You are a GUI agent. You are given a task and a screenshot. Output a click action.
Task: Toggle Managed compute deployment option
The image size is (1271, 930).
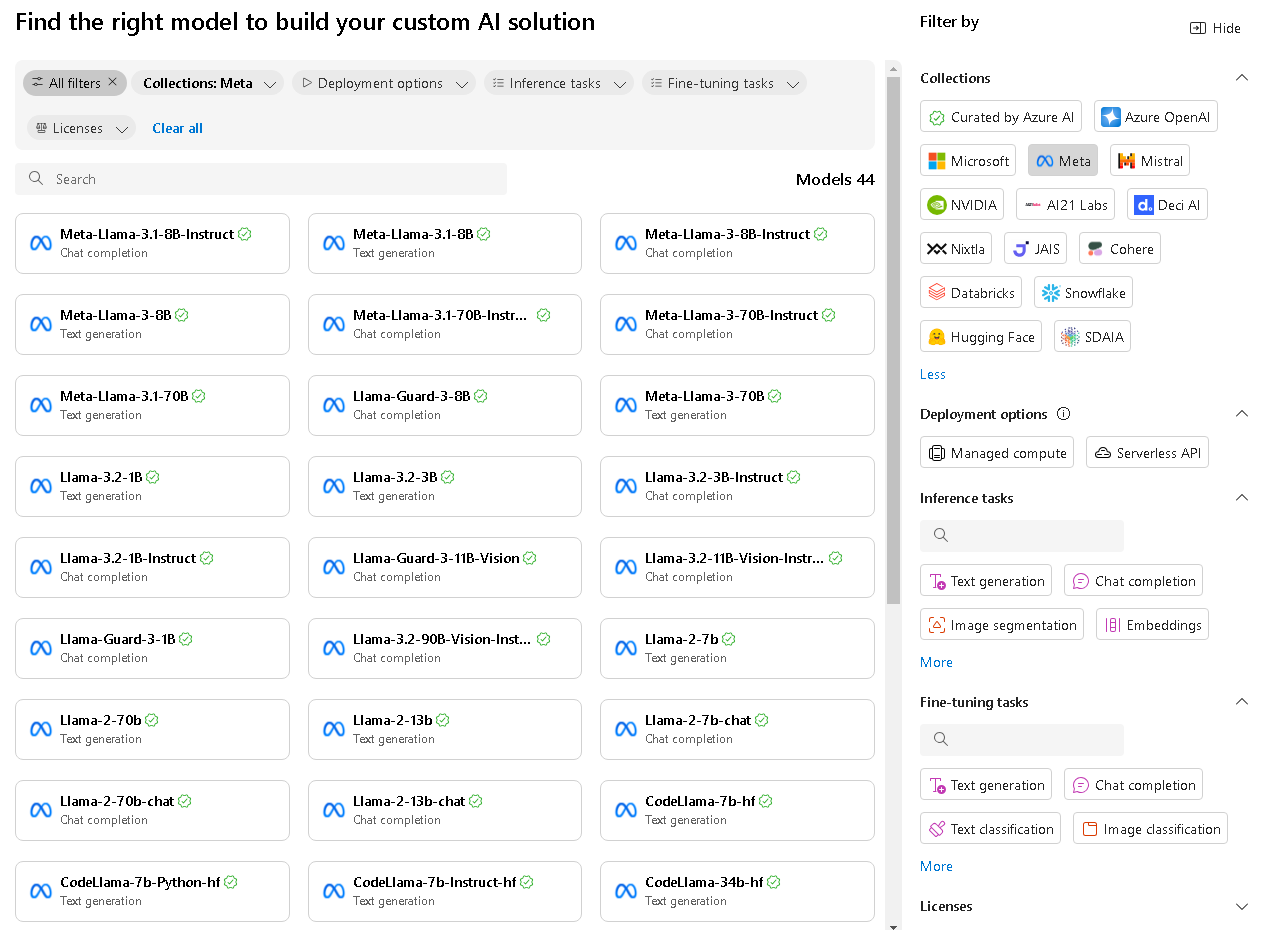996,453
